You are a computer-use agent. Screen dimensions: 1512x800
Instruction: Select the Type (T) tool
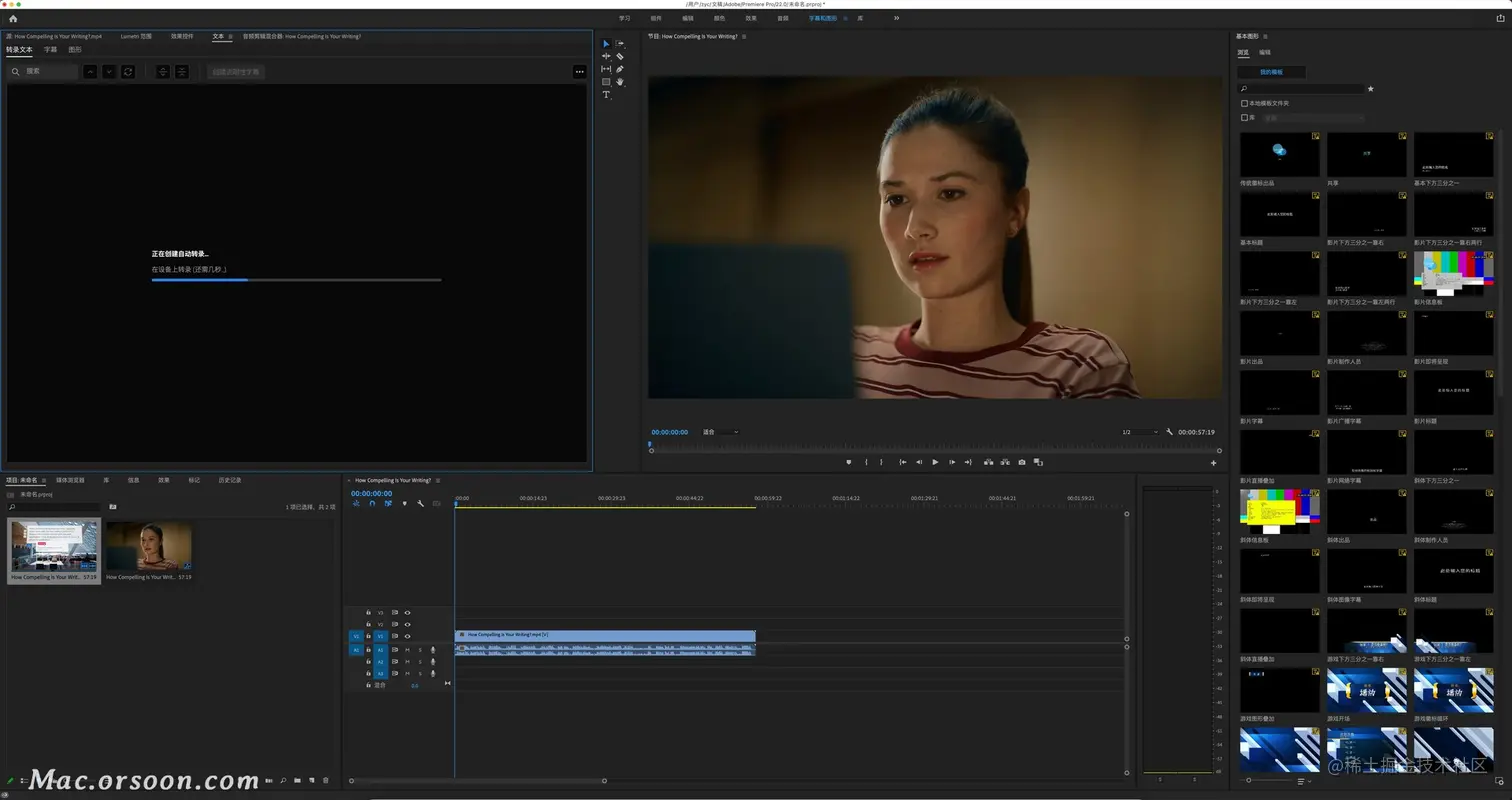[x=606, y=95]
